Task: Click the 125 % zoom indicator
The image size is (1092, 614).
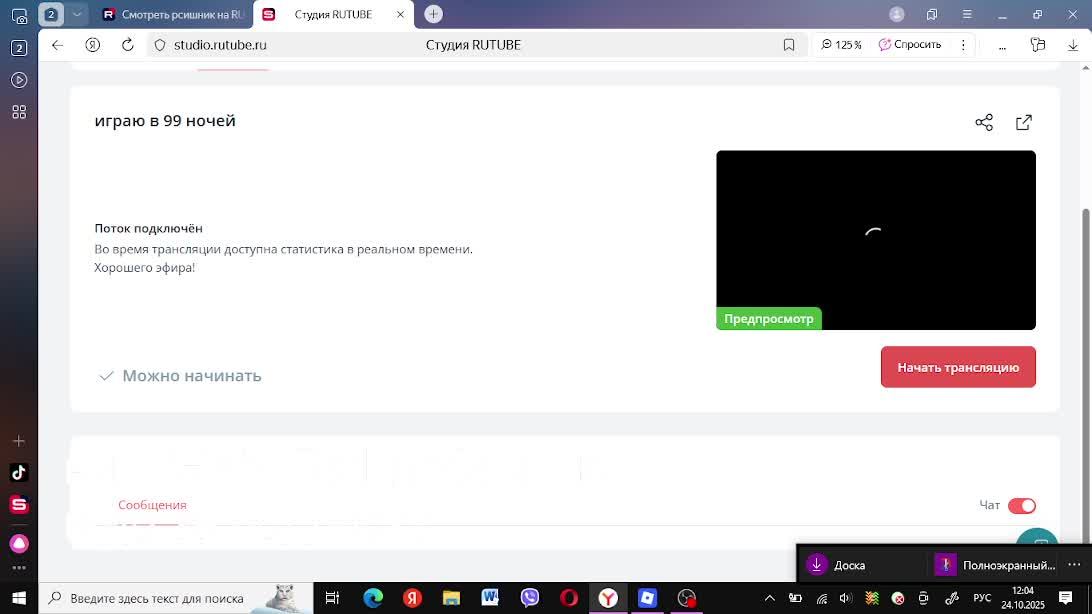Action: [841, 45]
